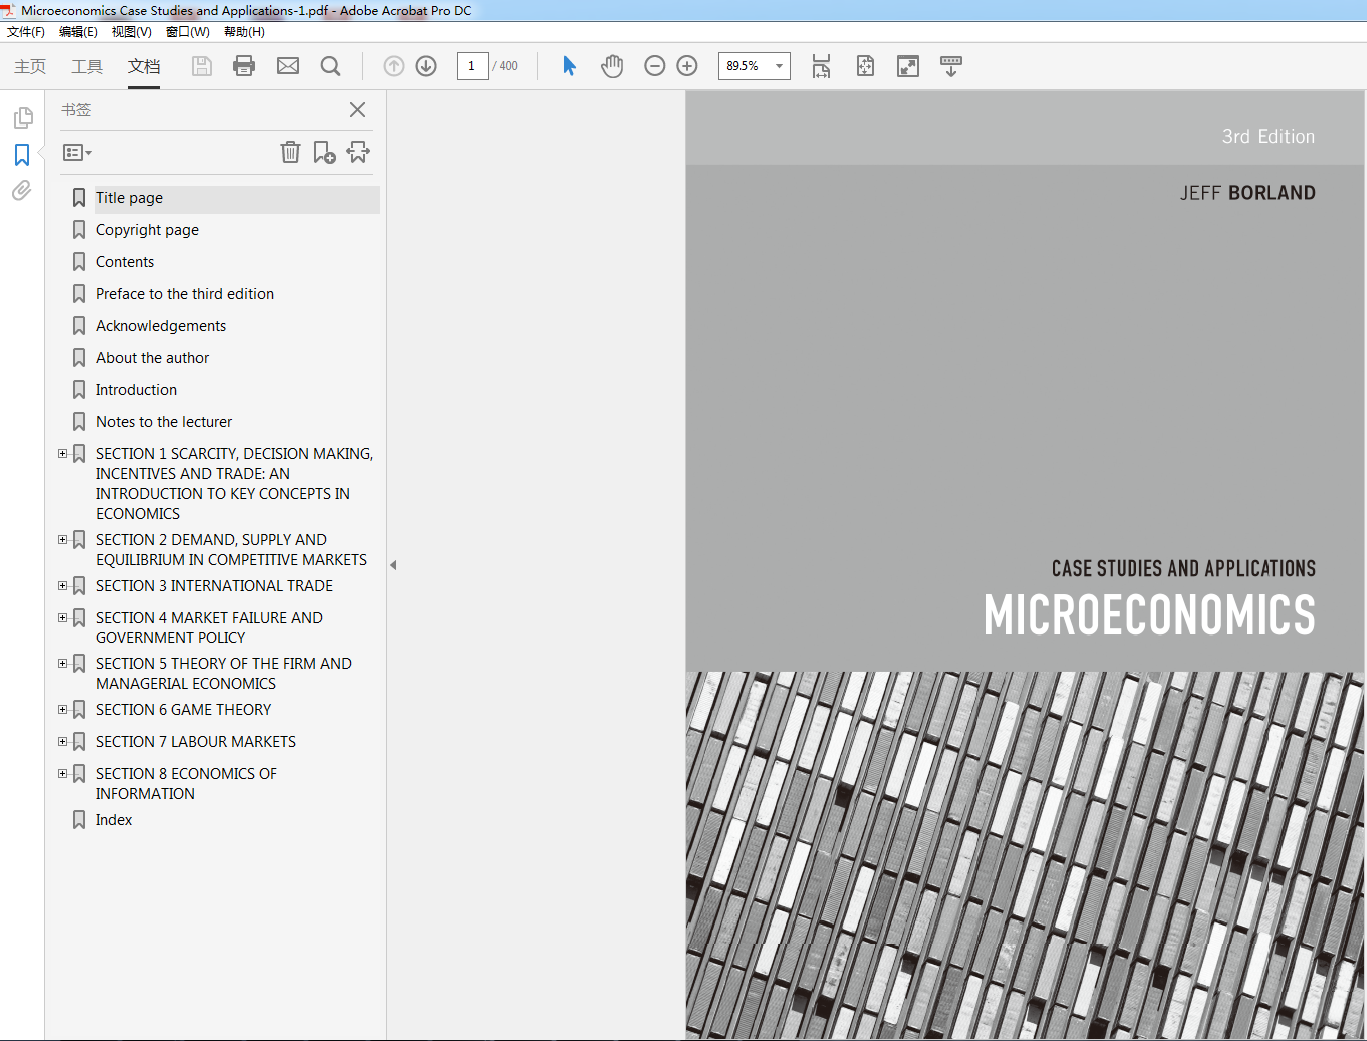Screen dimensions: 1367x1041
Task: Toggle the Bookmarks side panel
Action: (22, 155)
